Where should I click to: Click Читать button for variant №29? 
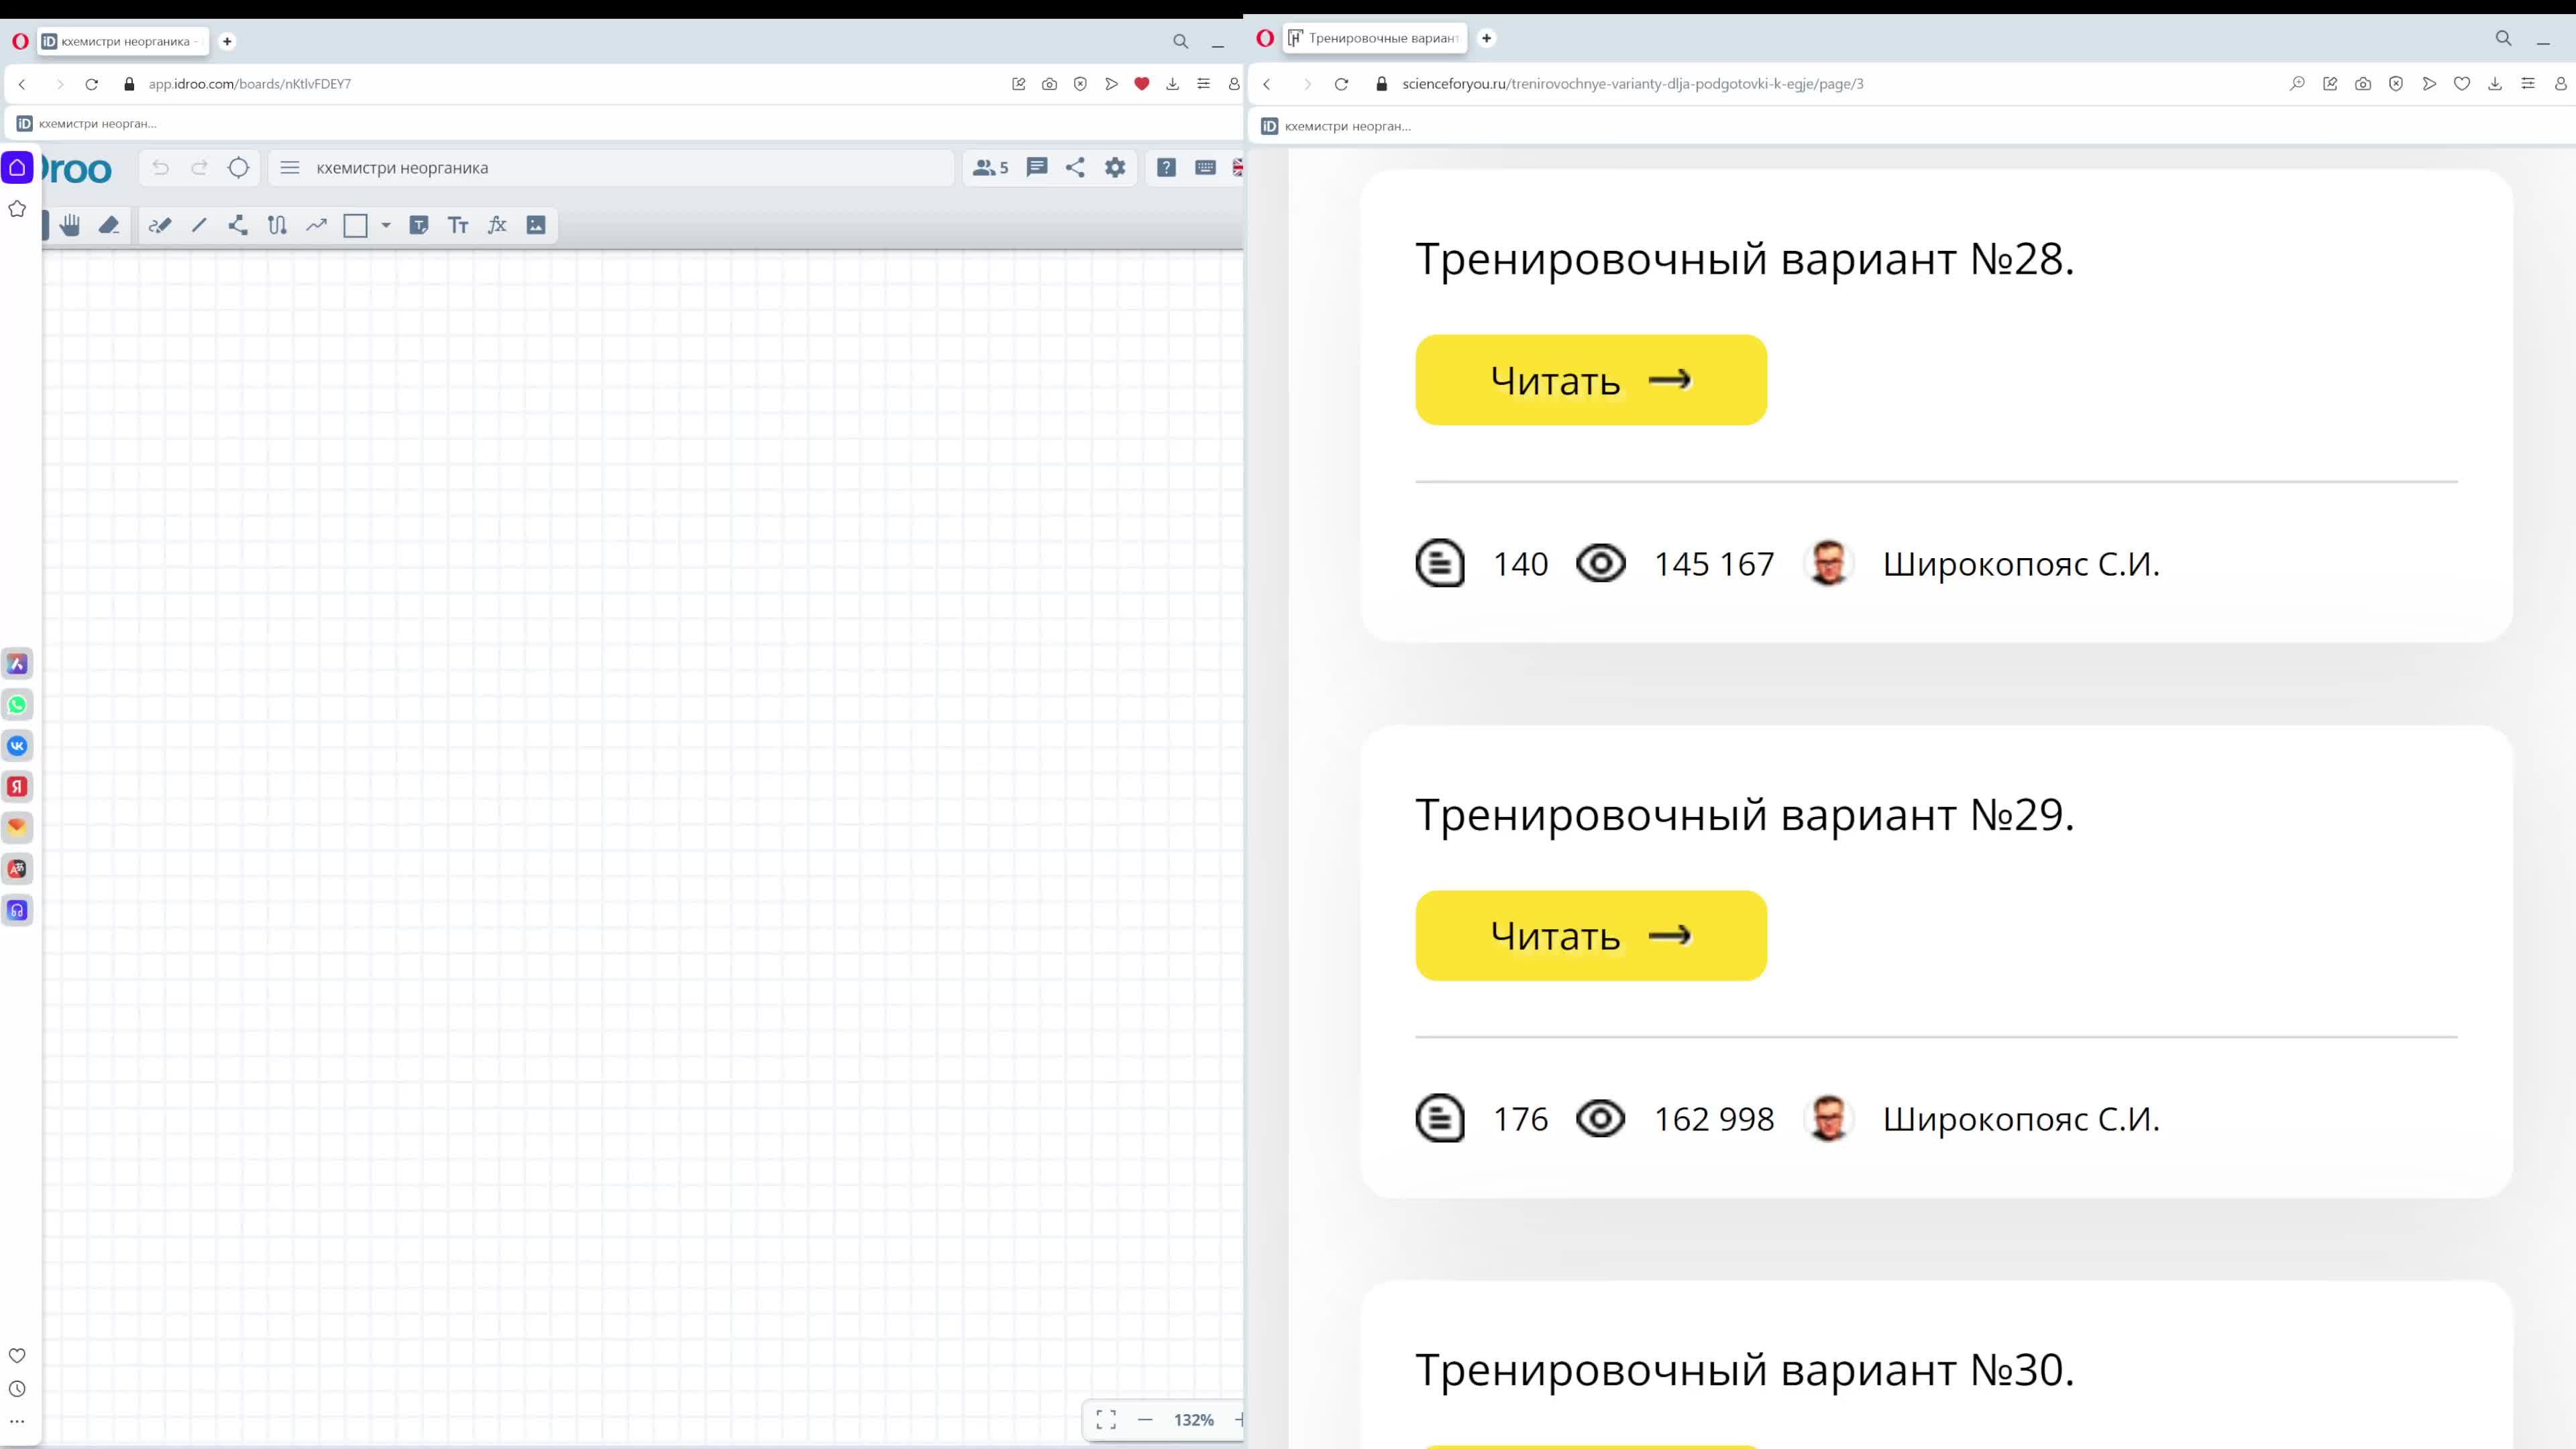(1590, 935)
